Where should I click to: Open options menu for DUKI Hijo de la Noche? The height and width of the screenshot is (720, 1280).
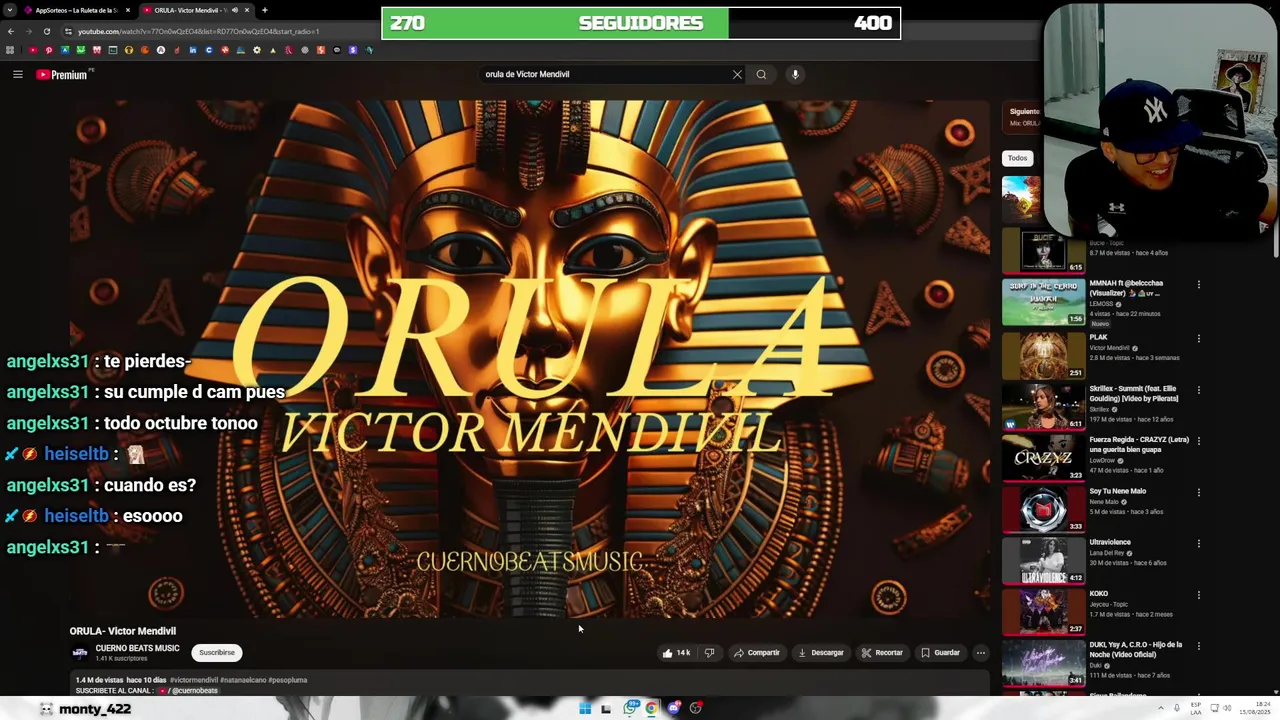pos(1198,647)
